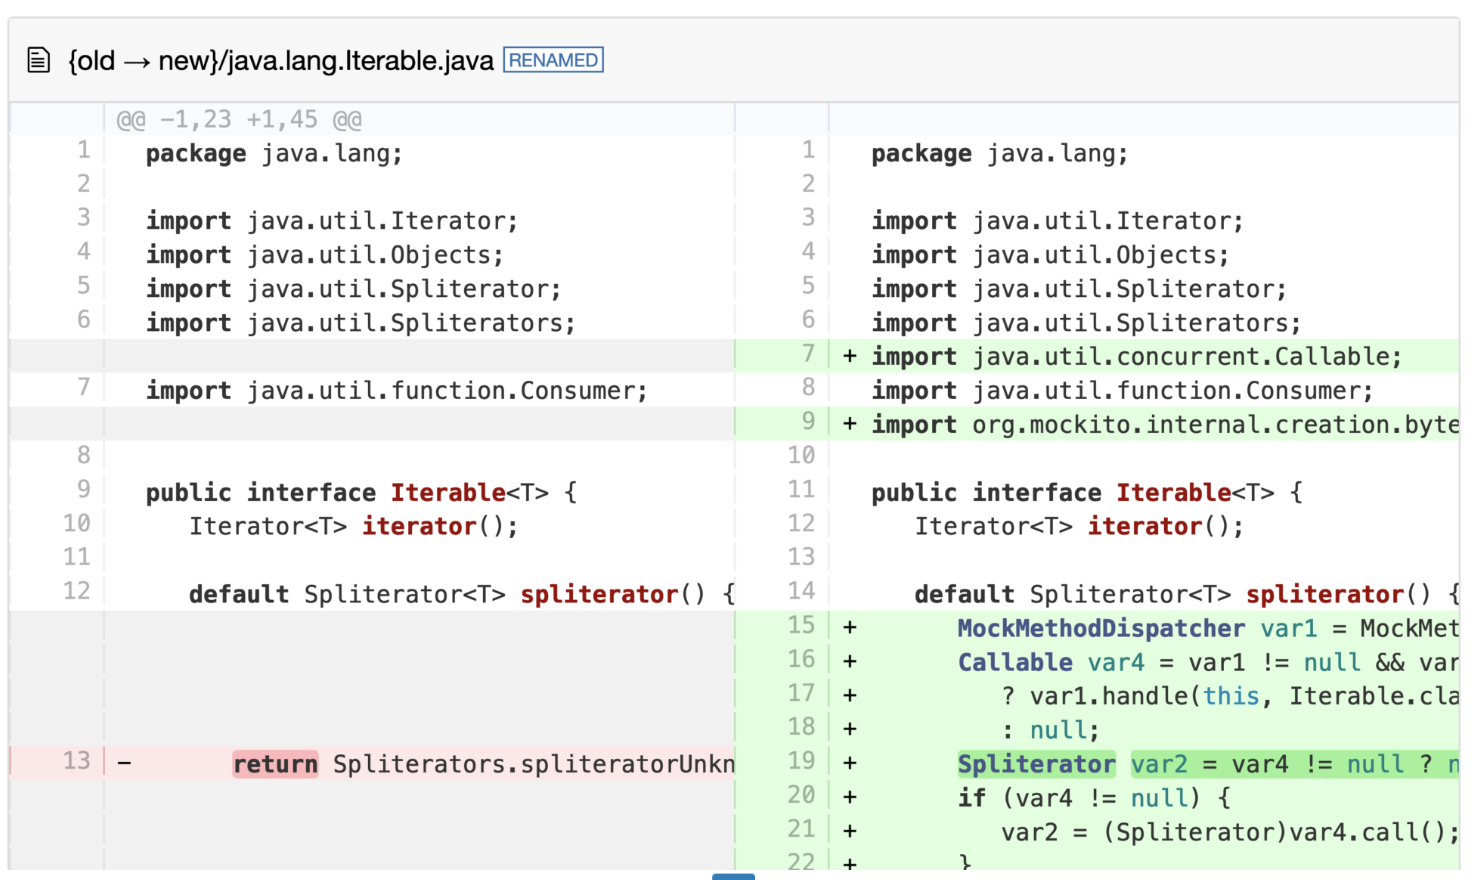Viewport: 1474px width, 880px height.
Task: Click the plus marker on new line 19
Action: click(x=849, y=764)
